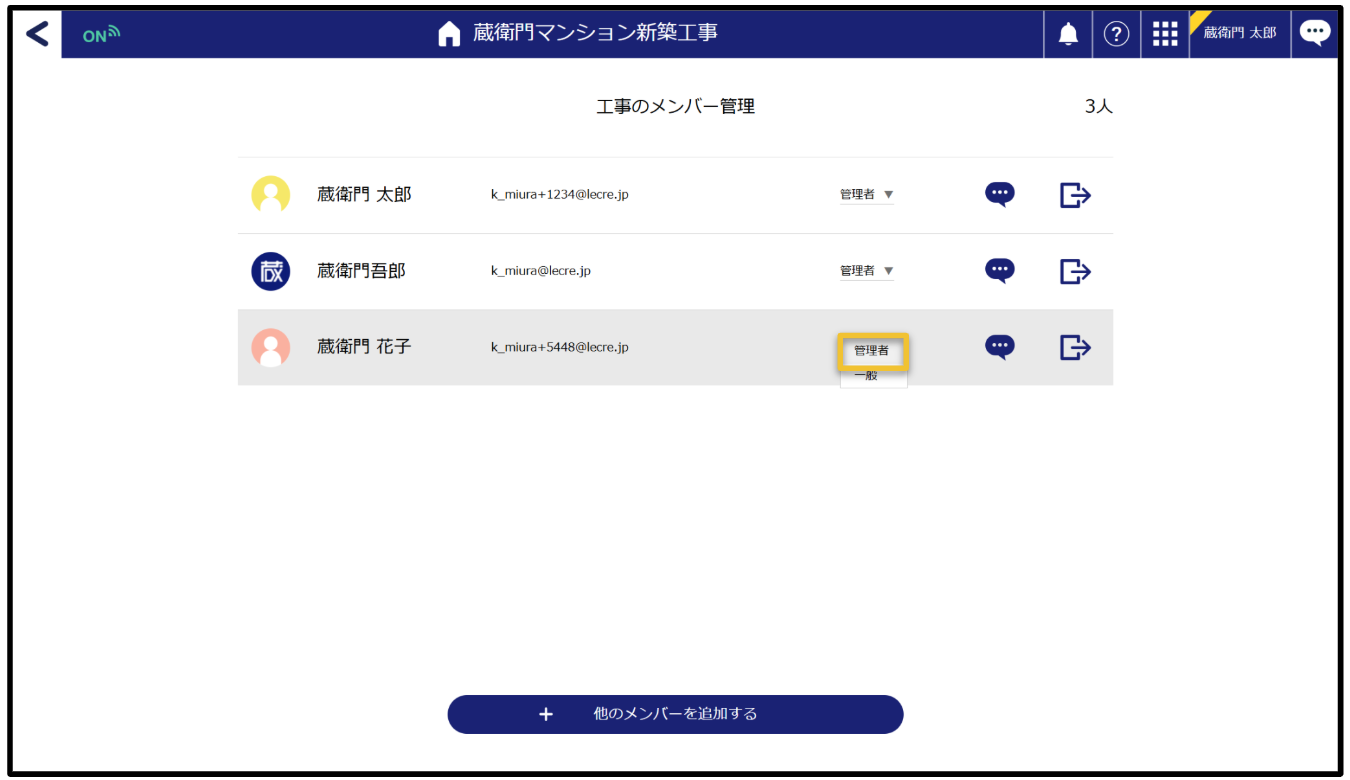The image size is (1350, 780).
Task: Toggle the ON connection status indicator
Action: coord(101,35)
